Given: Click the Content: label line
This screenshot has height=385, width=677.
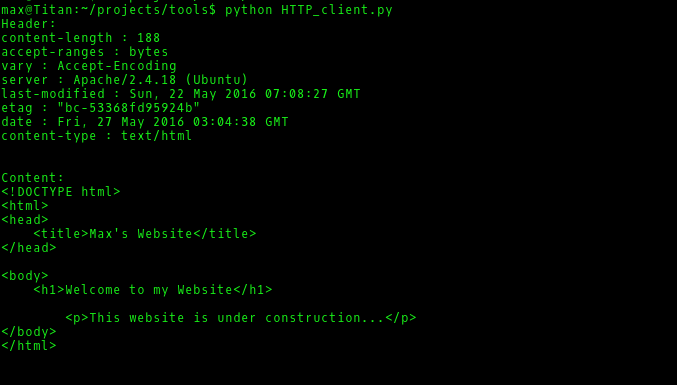Looking at the screenshot, I should pyautogui.click(x=33, y=178).
